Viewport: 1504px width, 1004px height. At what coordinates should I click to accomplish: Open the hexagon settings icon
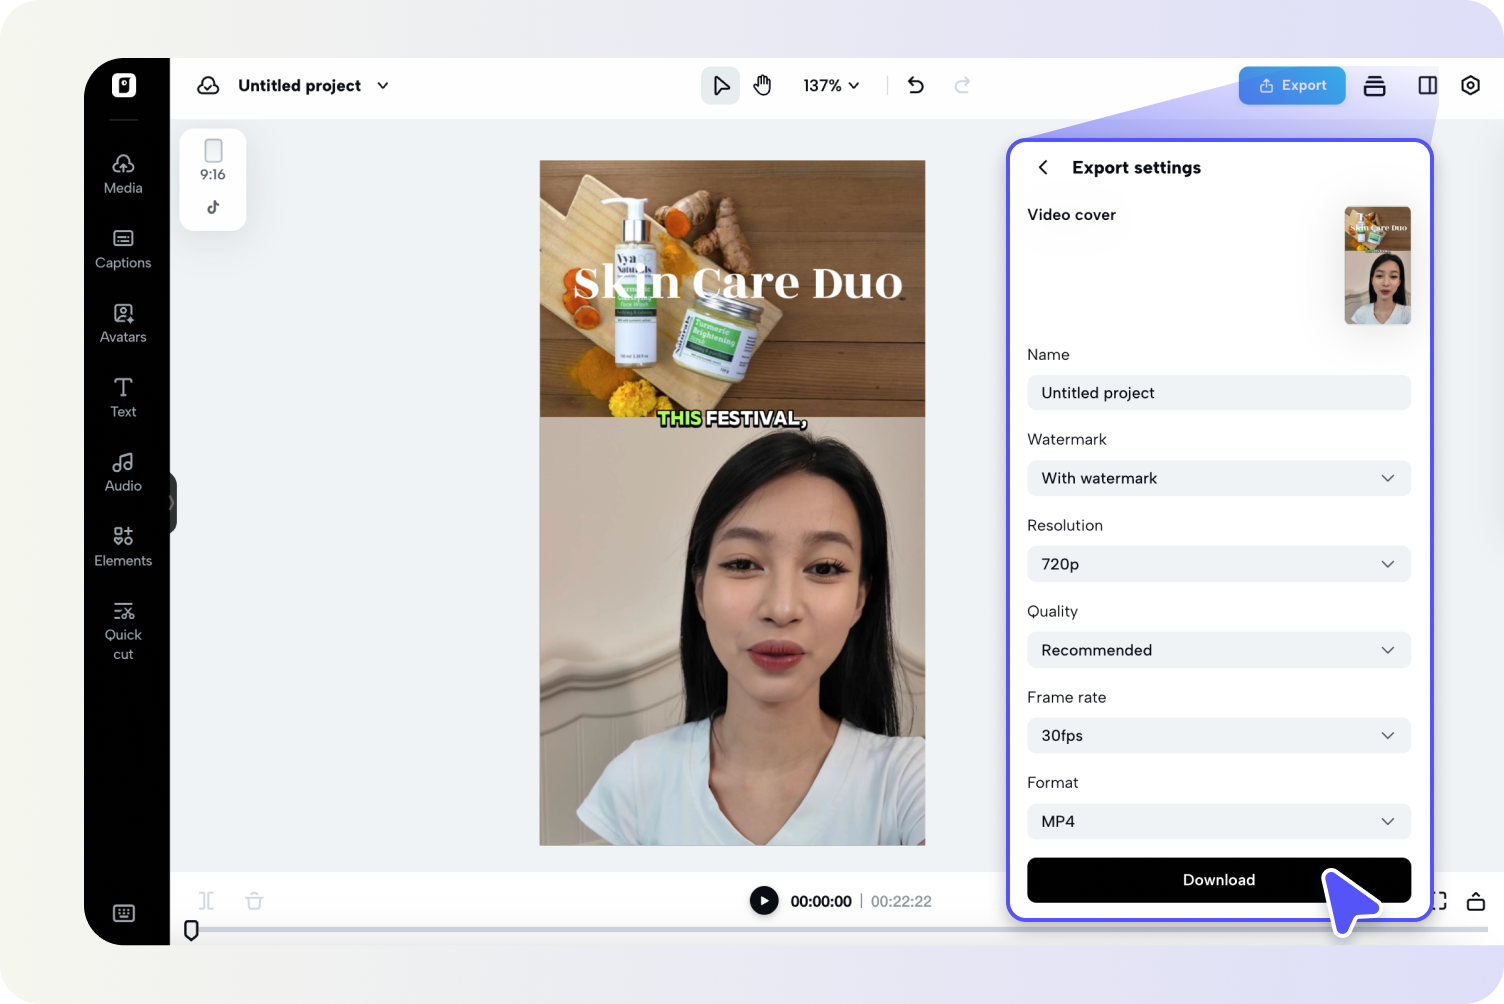(1470, 85)
